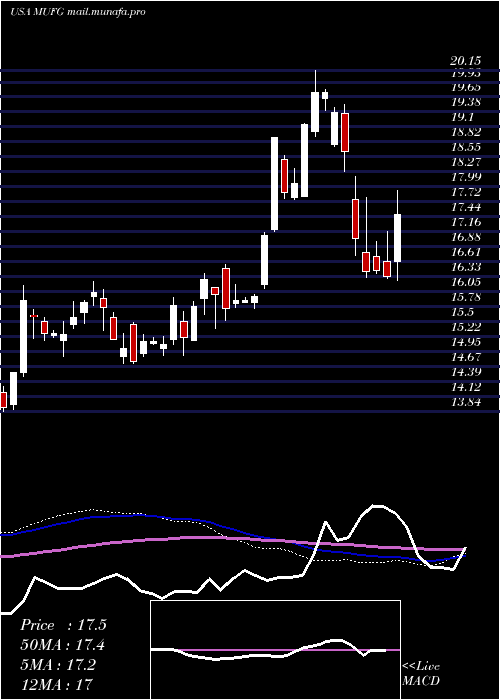This screenshot has width=500, height=700.
Task: Select the 20.15 price axis label
Action: (x=466, y=61)
